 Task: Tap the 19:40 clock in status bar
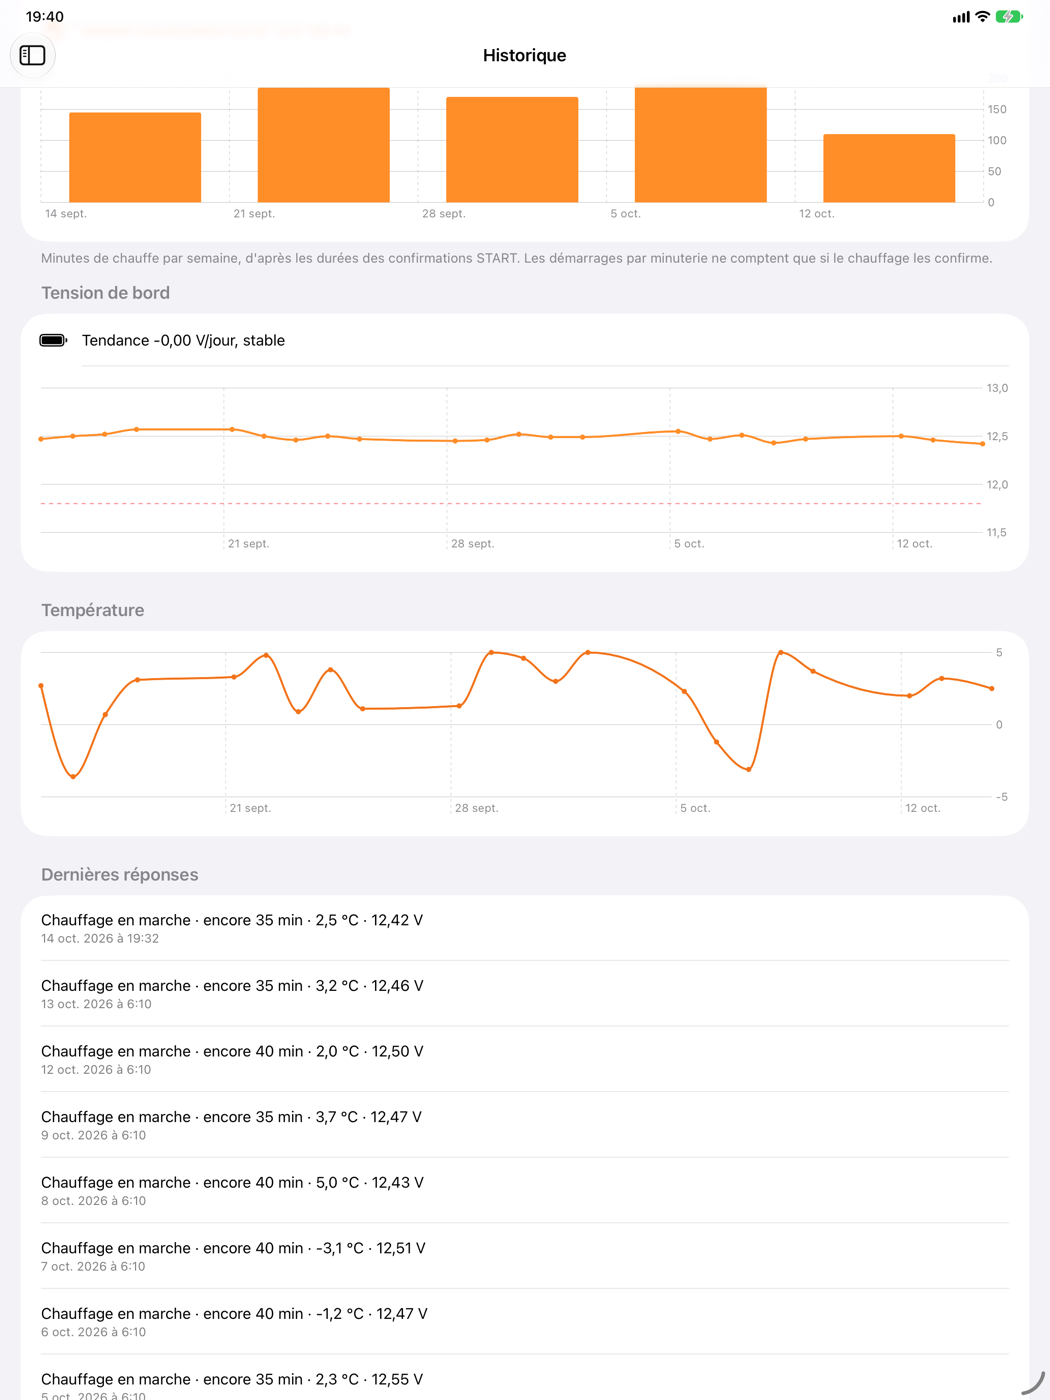(x=45, y=17)
